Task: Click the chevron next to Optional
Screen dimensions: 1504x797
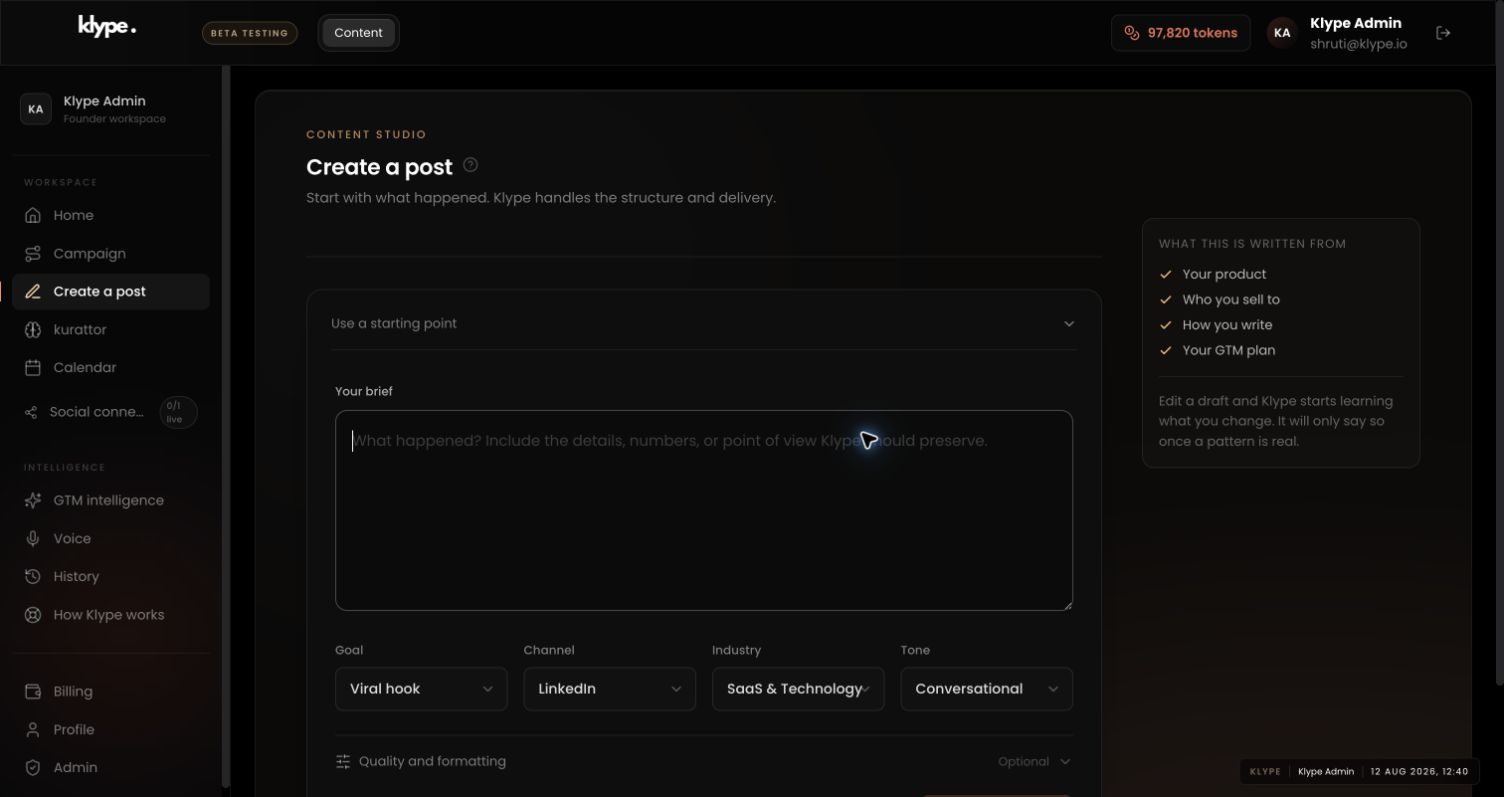Action: [1065, 761]
